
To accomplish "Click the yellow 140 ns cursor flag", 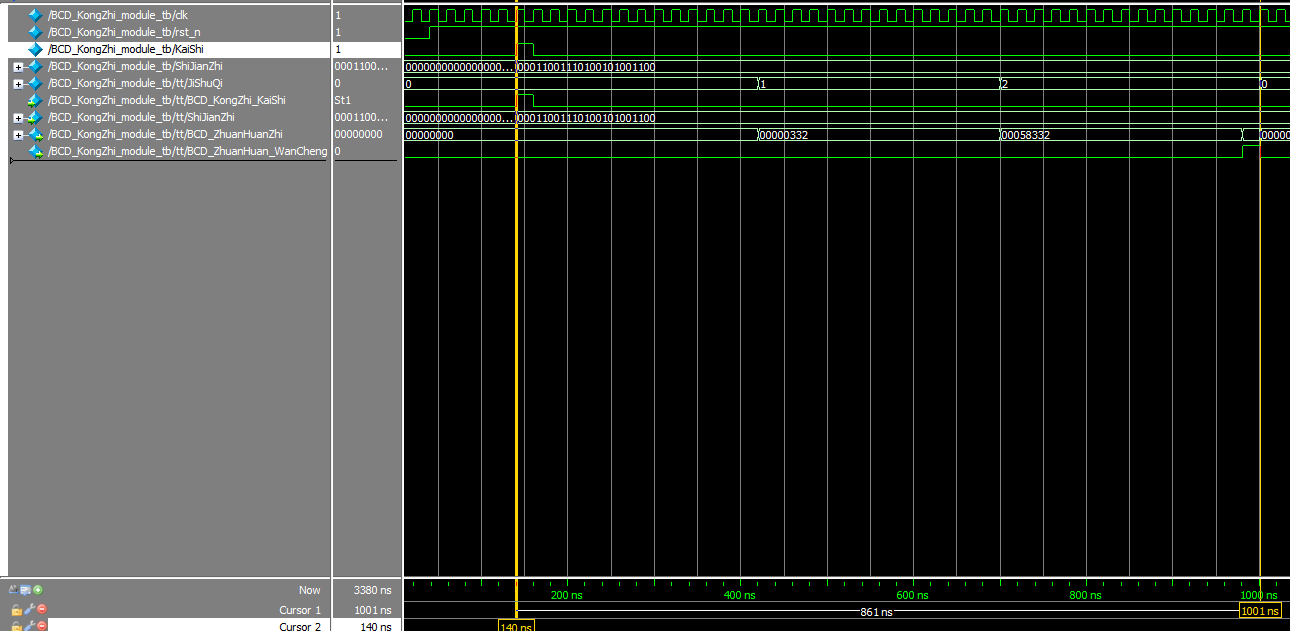I will (x=516, y=626).
